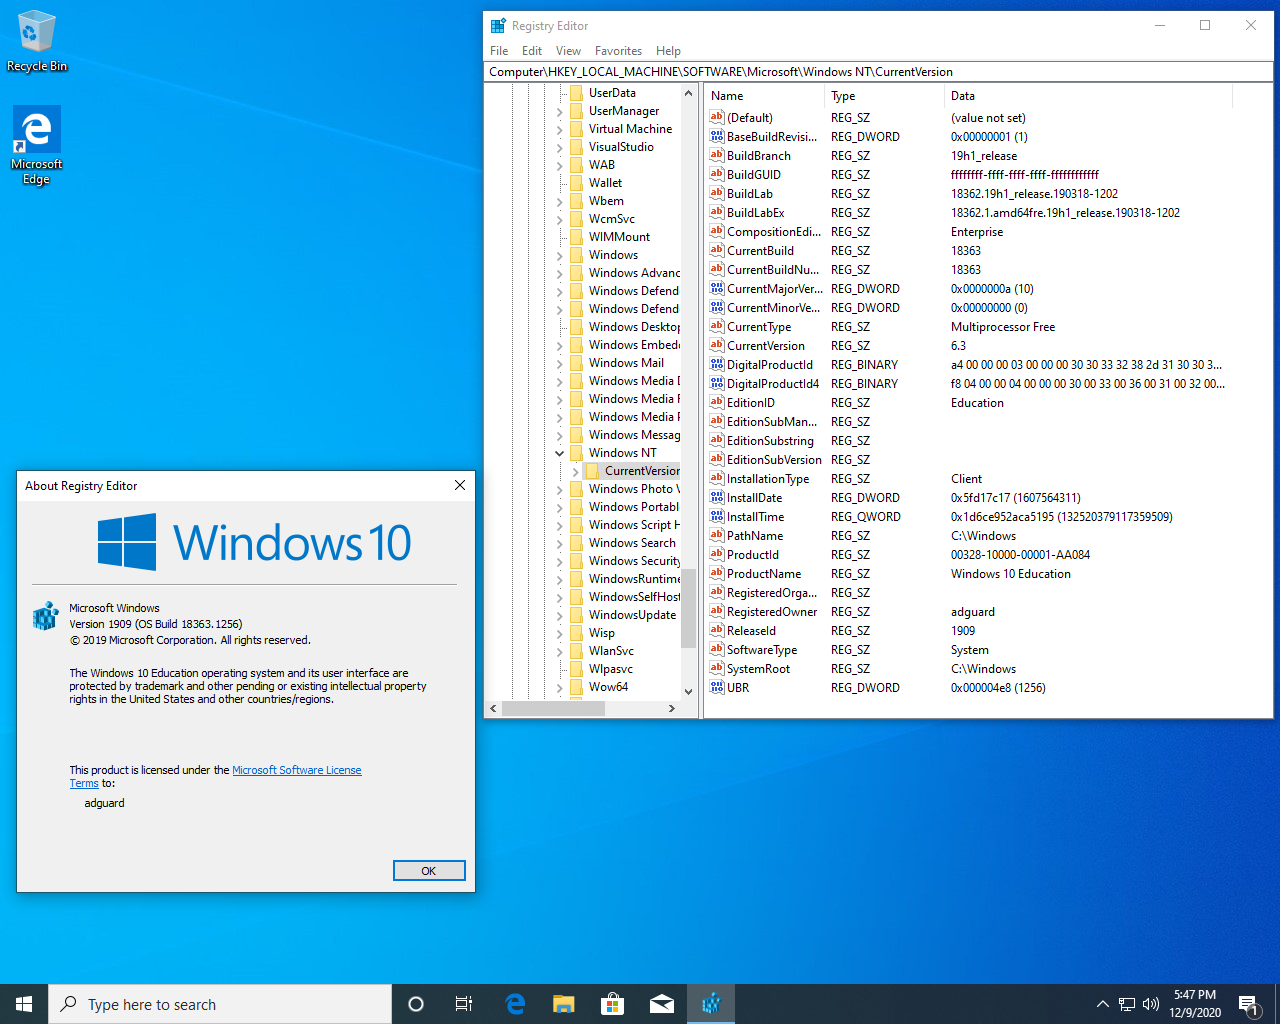Image resolution: width=1280 pixels, height=1024 pixels.
Task: Select the VisualStudio tree item
Action: pyautogui.click(x=621, y=147)
